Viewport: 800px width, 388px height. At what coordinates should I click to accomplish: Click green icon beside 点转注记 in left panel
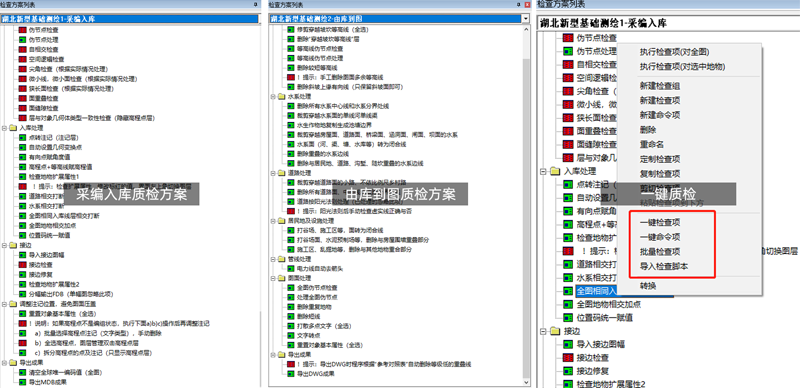[22, 137]
